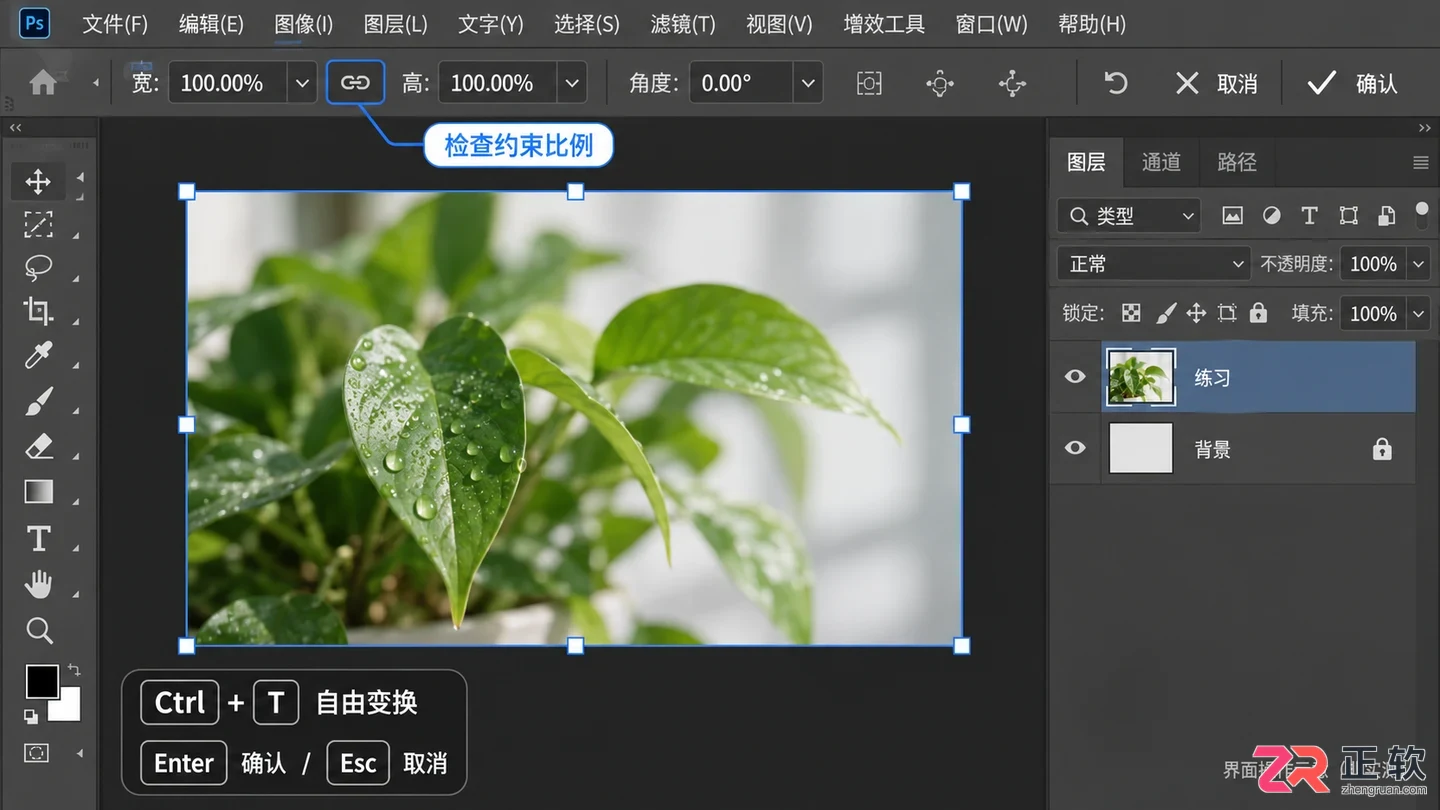Screen dimensions: 1440x810
Task: Open the 类型 layer filter dropdown
Action: tap(1129, 215)
